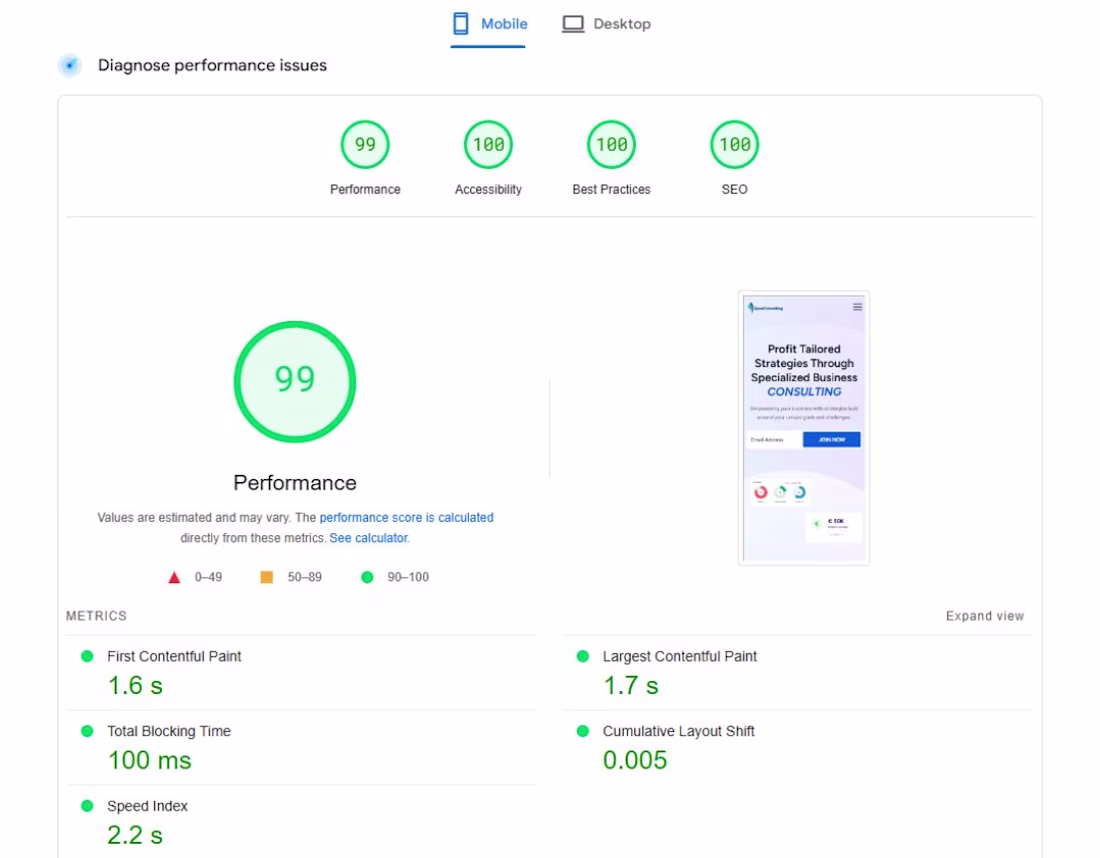Screen dimensions: 1100x858
Task: Click the blue diagnose performance icon
Action: [x=70, y=66]
